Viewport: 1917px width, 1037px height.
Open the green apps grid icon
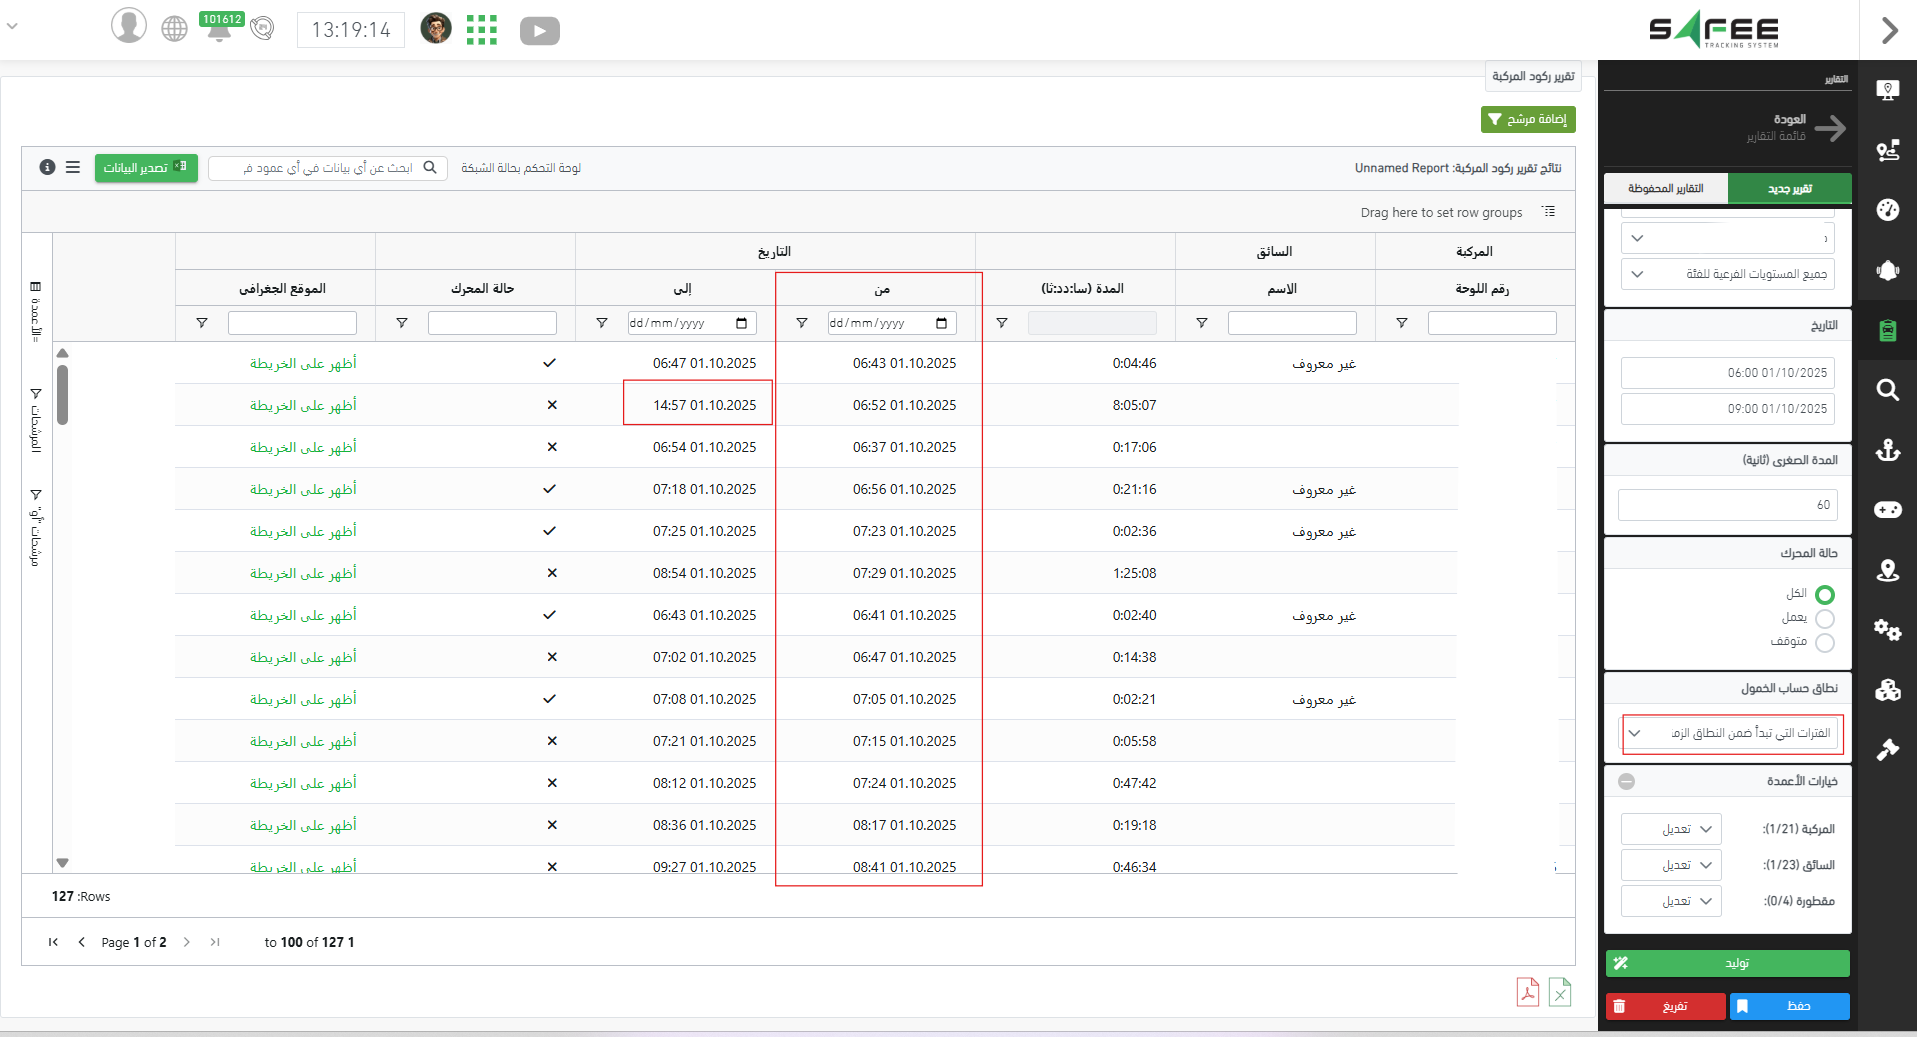coord(481,30)
